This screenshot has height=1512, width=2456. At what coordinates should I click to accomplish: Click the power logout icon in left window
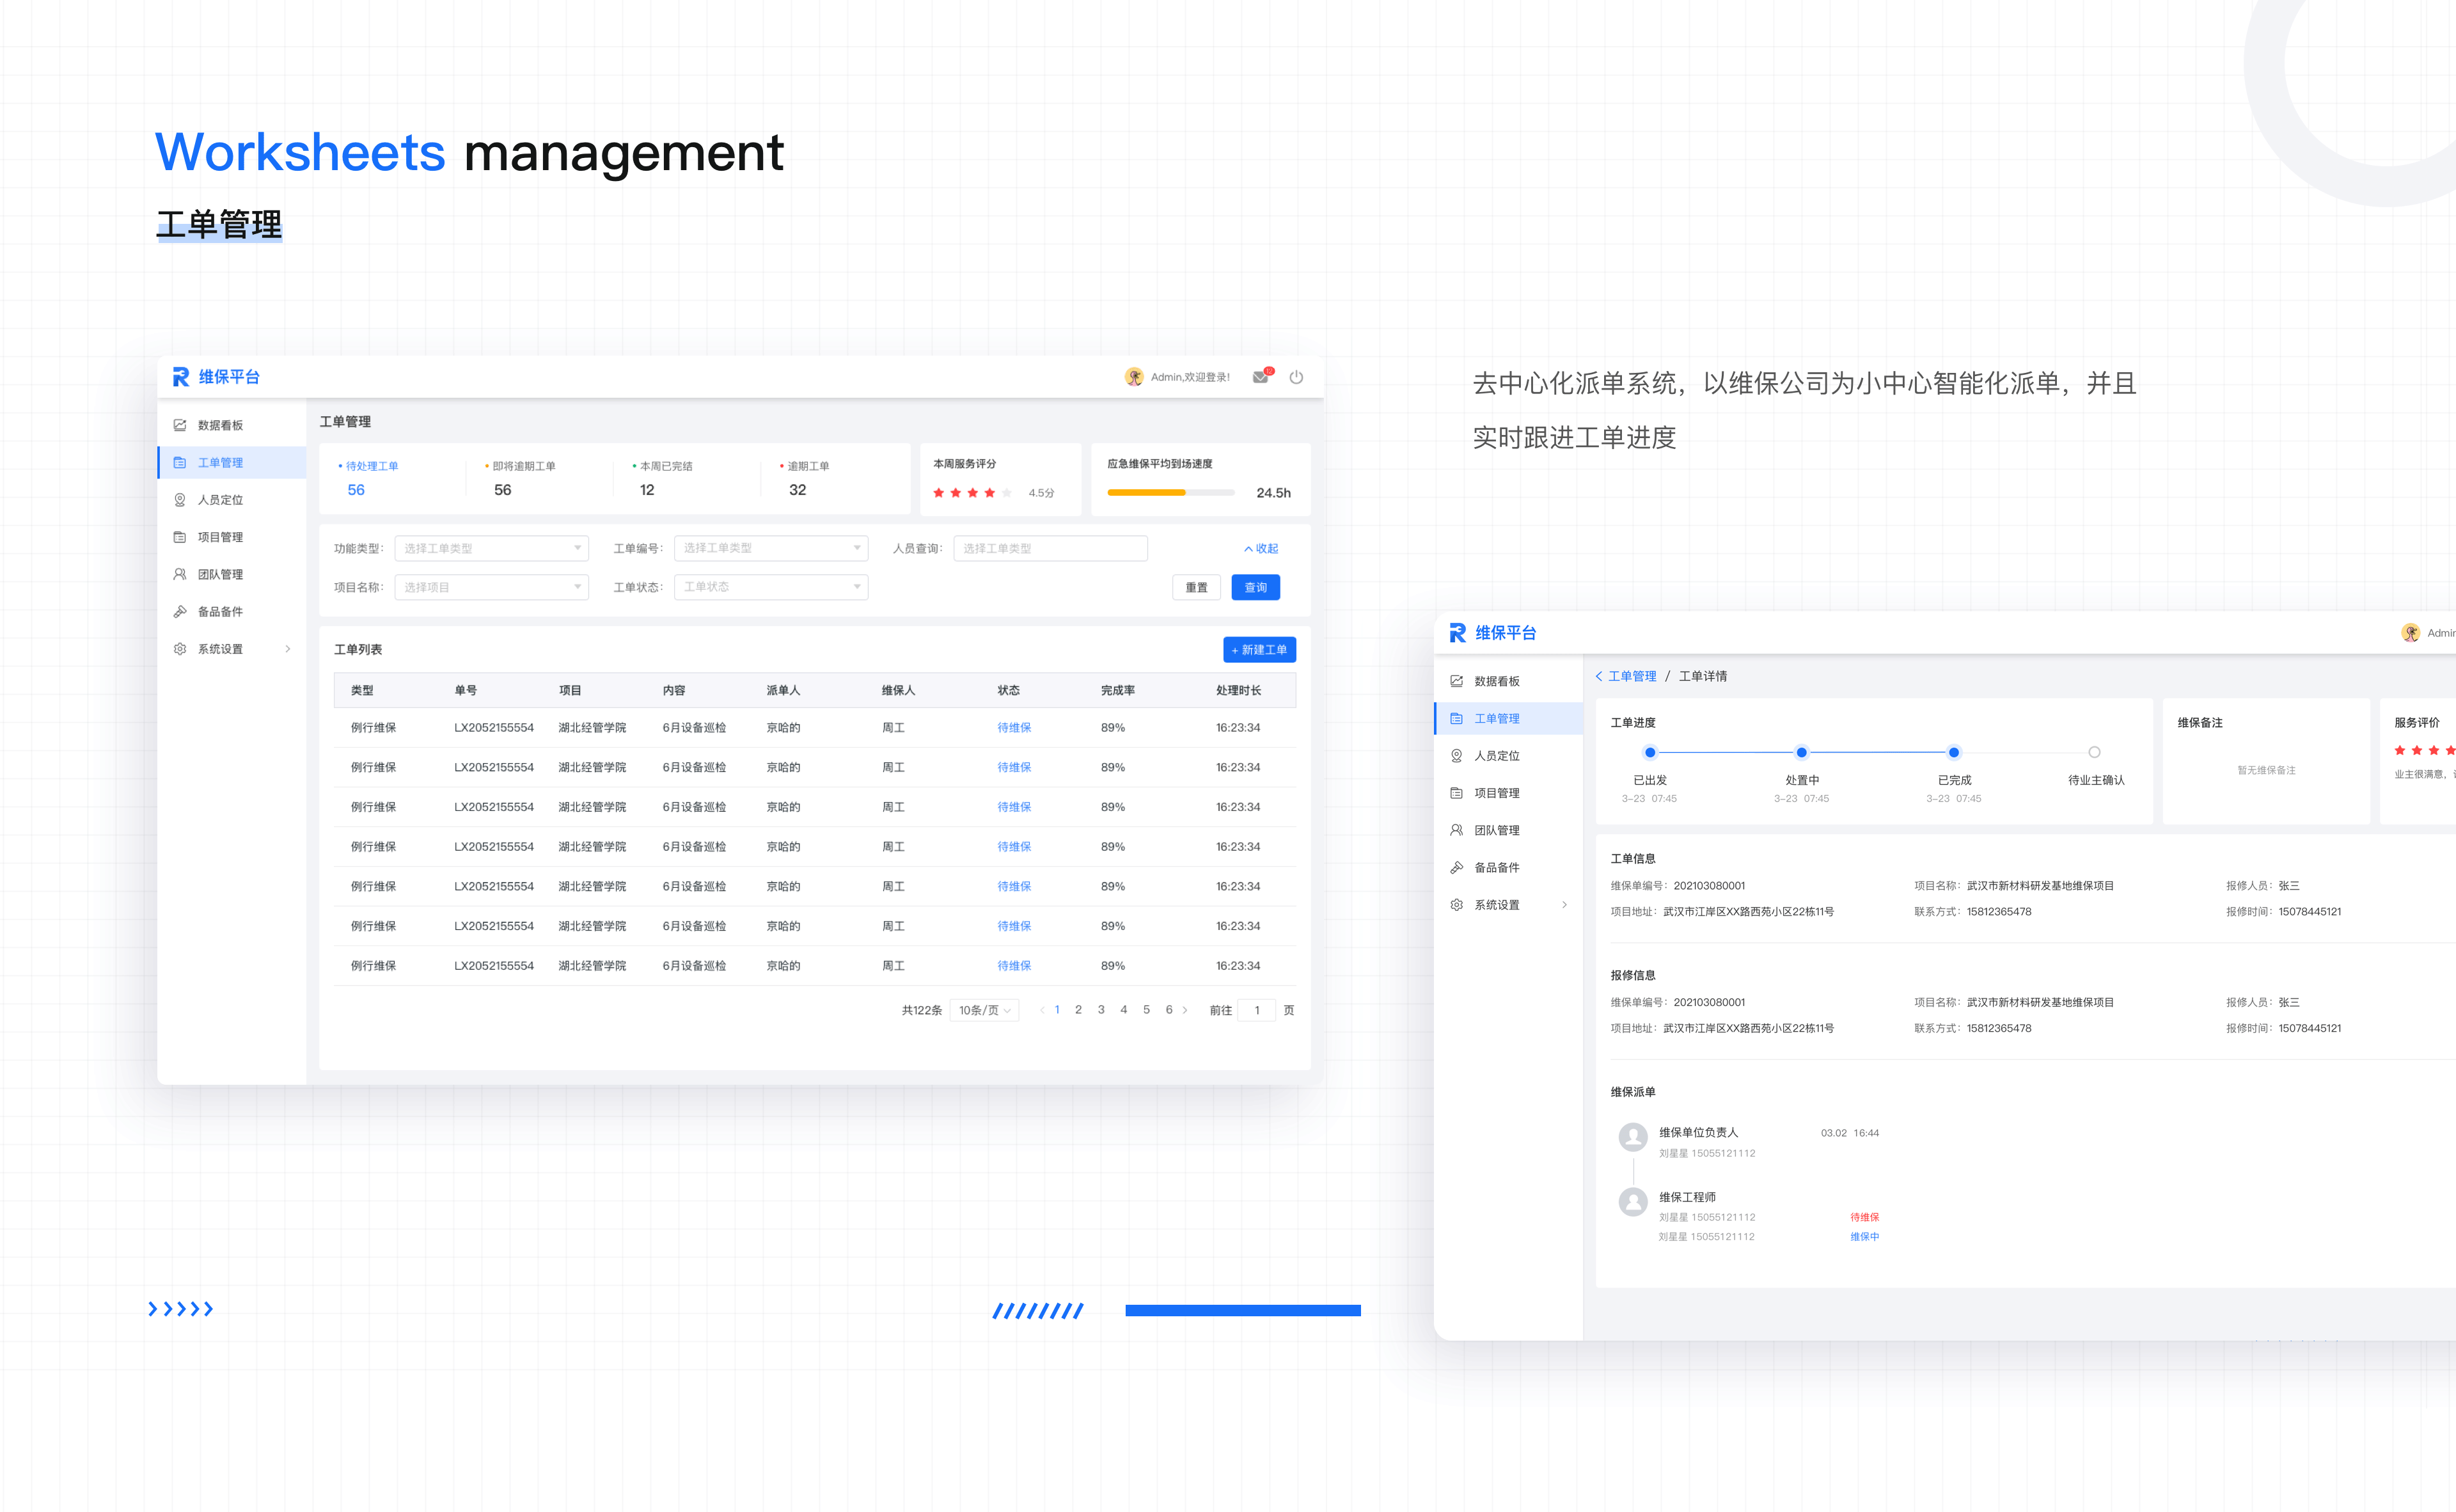point(1296,377)
